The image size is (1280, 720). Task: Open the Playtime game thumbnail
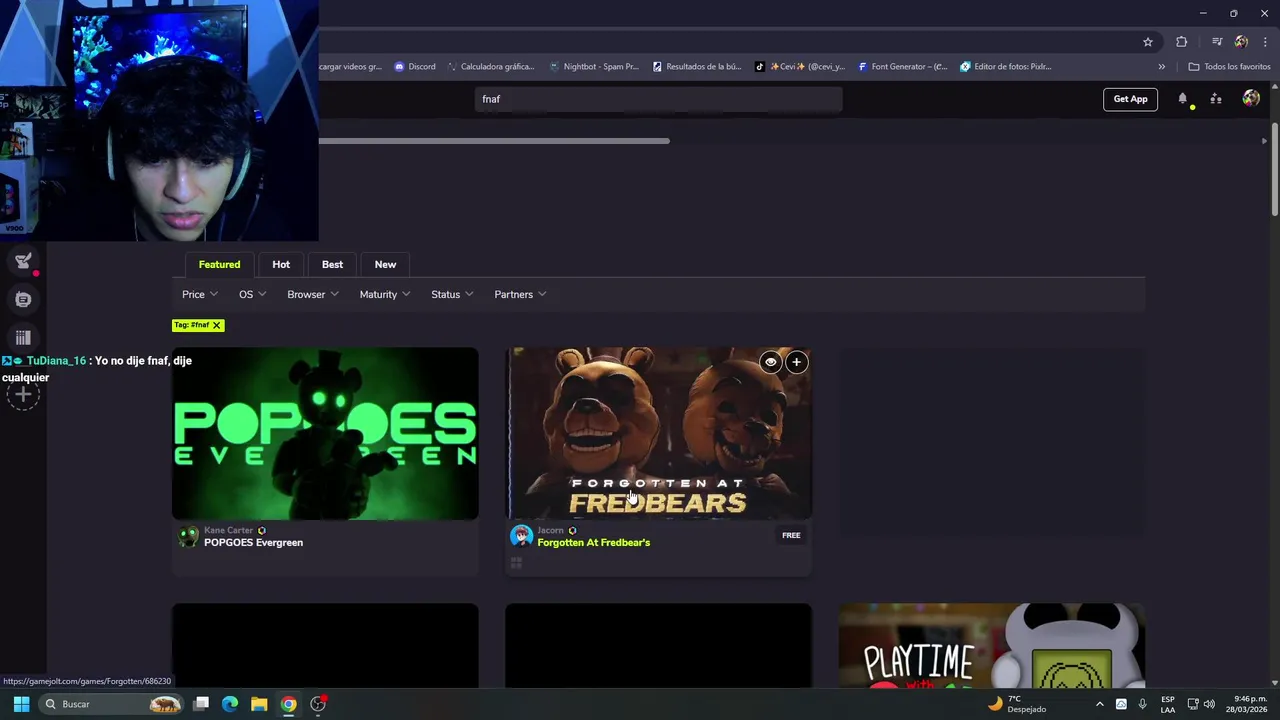(x=992, y=645)
